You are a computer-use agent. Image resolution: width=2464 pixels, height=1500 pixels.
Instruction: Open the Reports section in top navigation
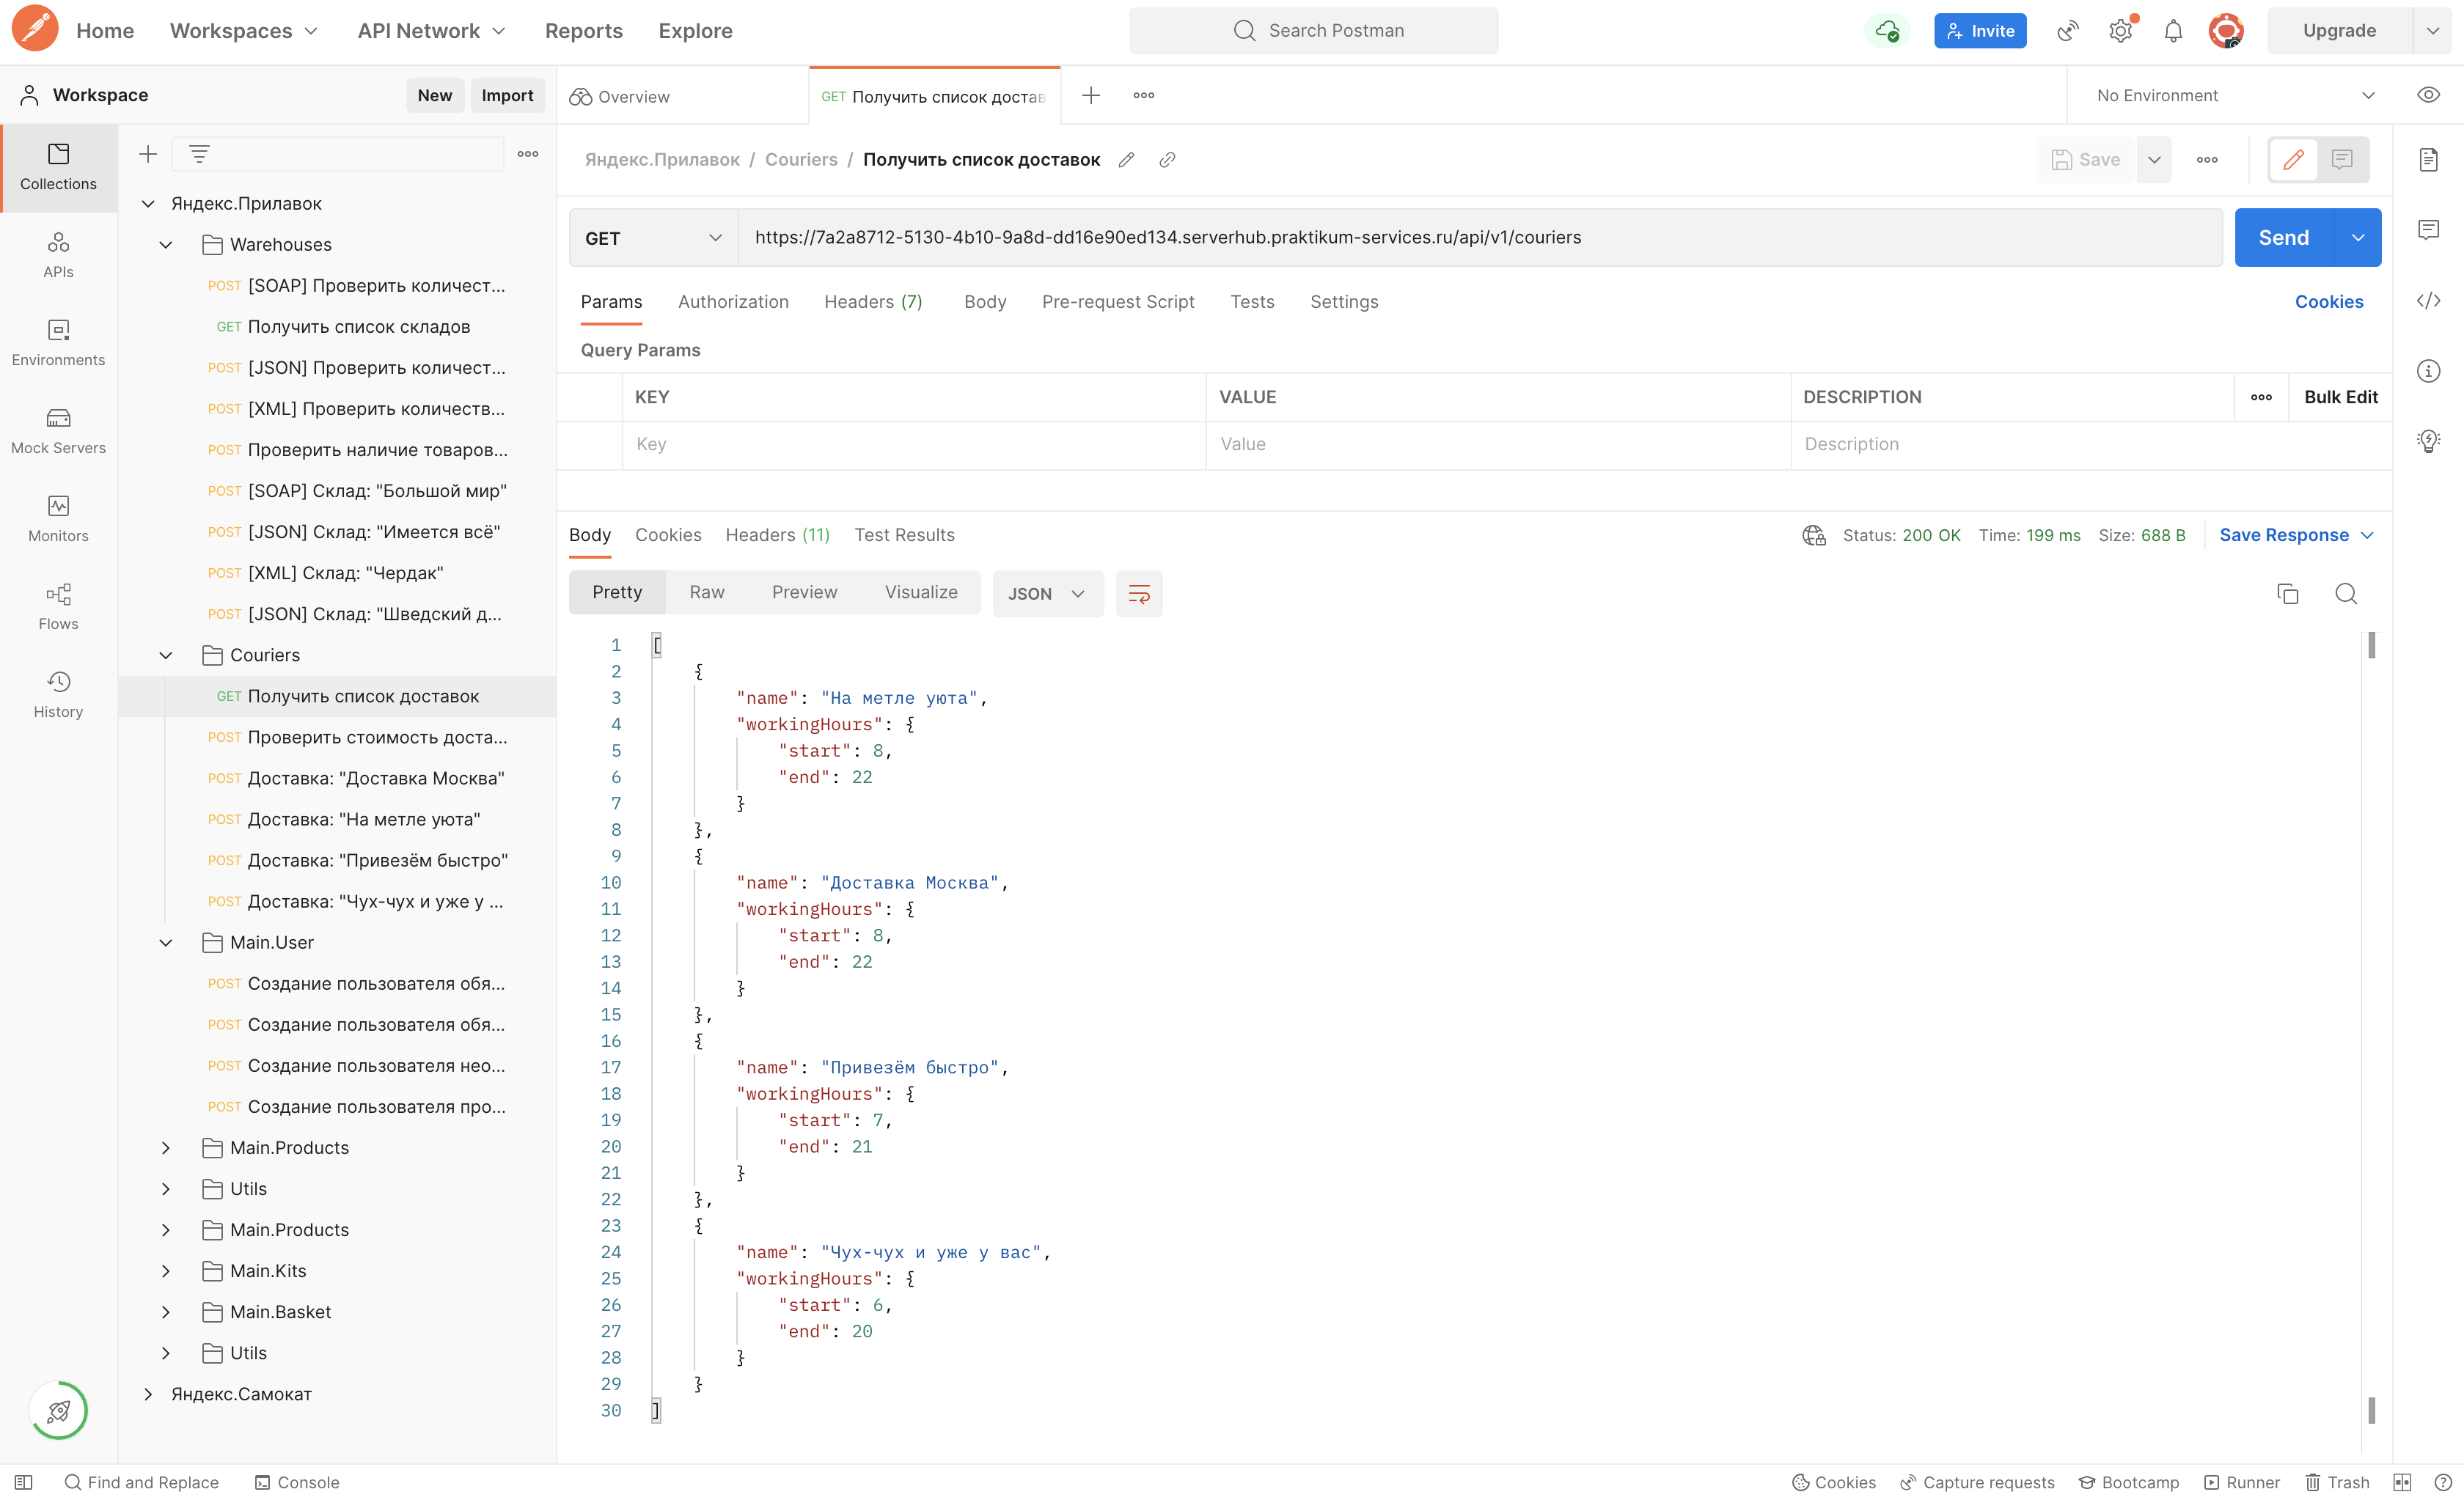click(583, 30)
